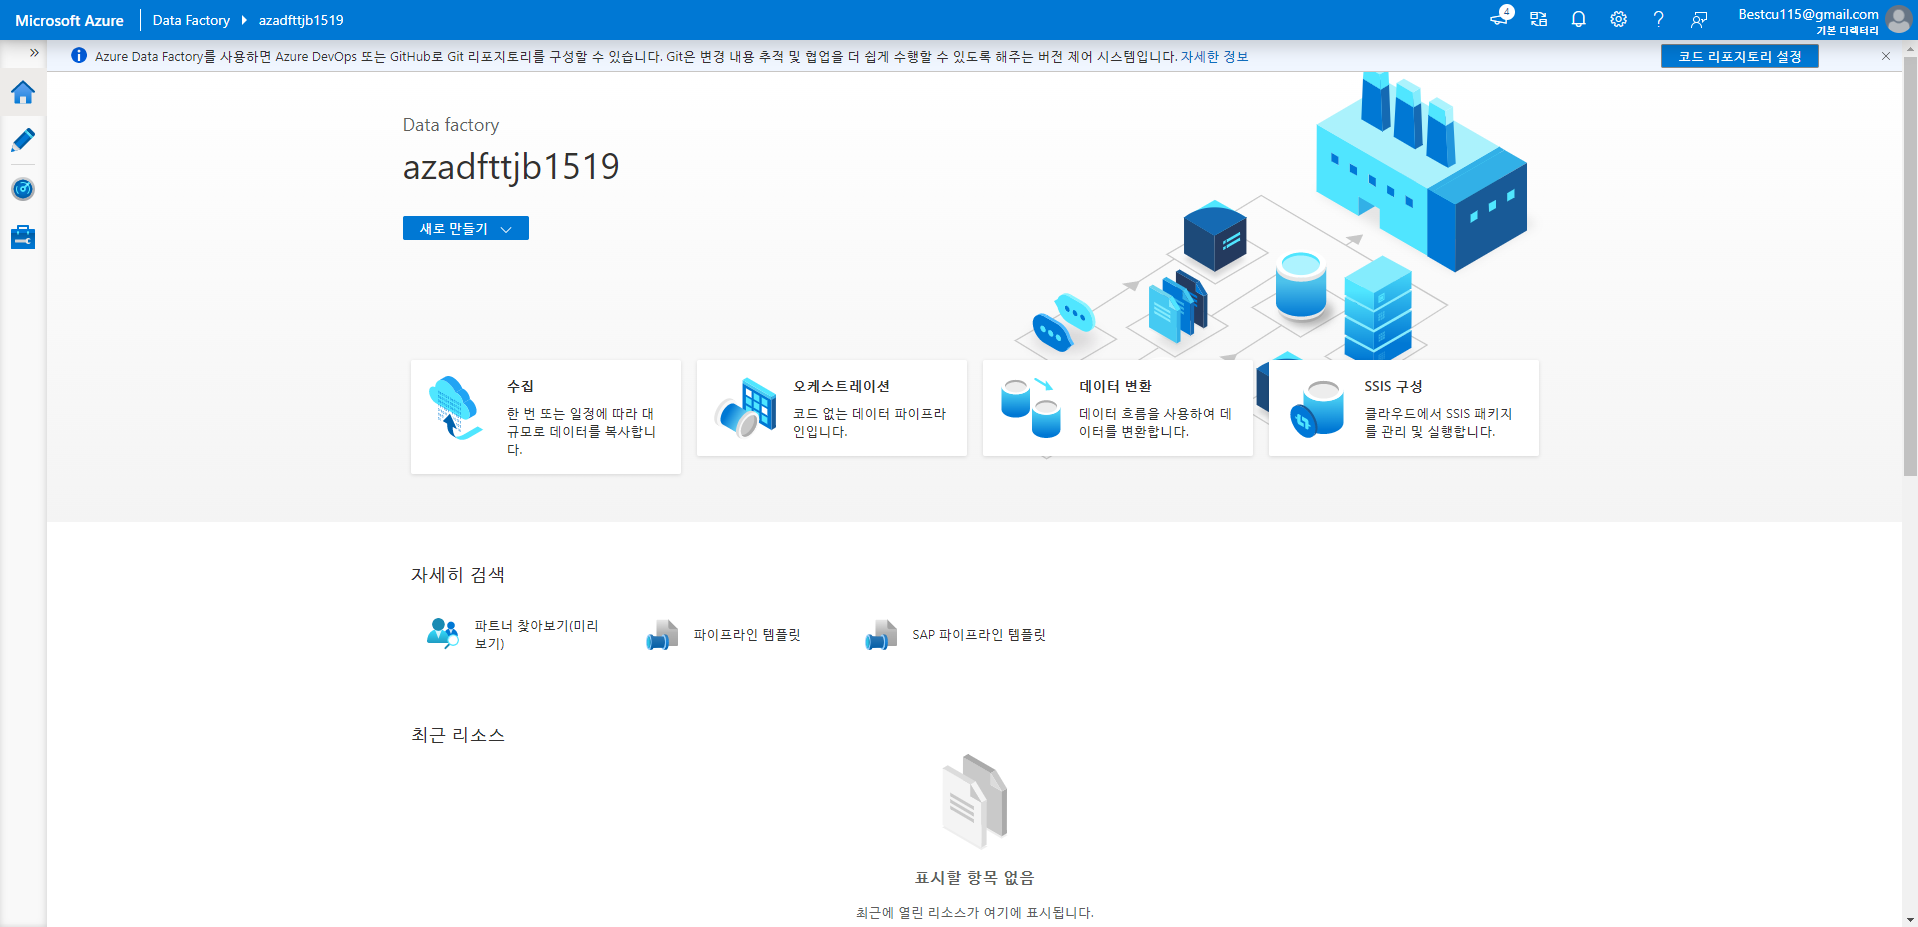Click the 오케스트레이션 pipeline icon
The height and width of the screenshot is (927, 1918).
pos(746,408)
